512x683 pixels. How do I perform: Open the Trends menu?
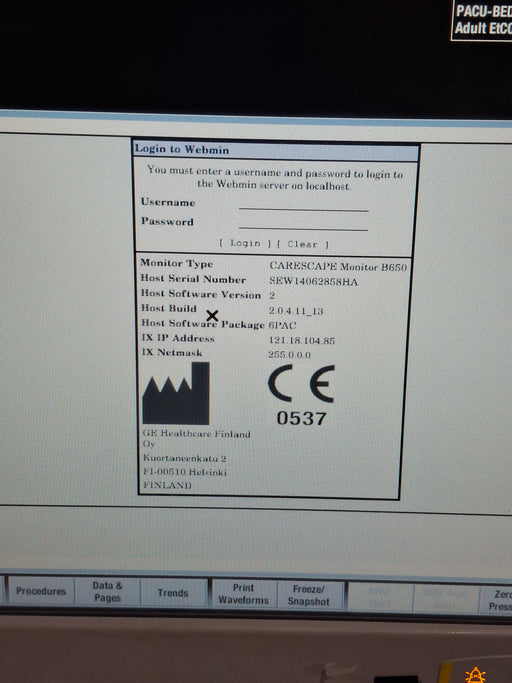coord(173,593)
